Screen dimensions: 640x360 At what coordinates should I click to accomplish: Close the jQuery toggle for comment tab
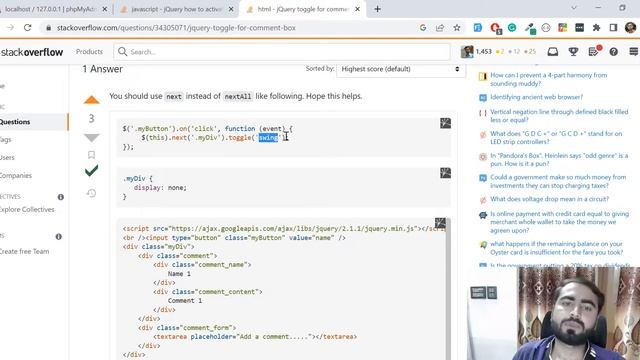(358, 9)
